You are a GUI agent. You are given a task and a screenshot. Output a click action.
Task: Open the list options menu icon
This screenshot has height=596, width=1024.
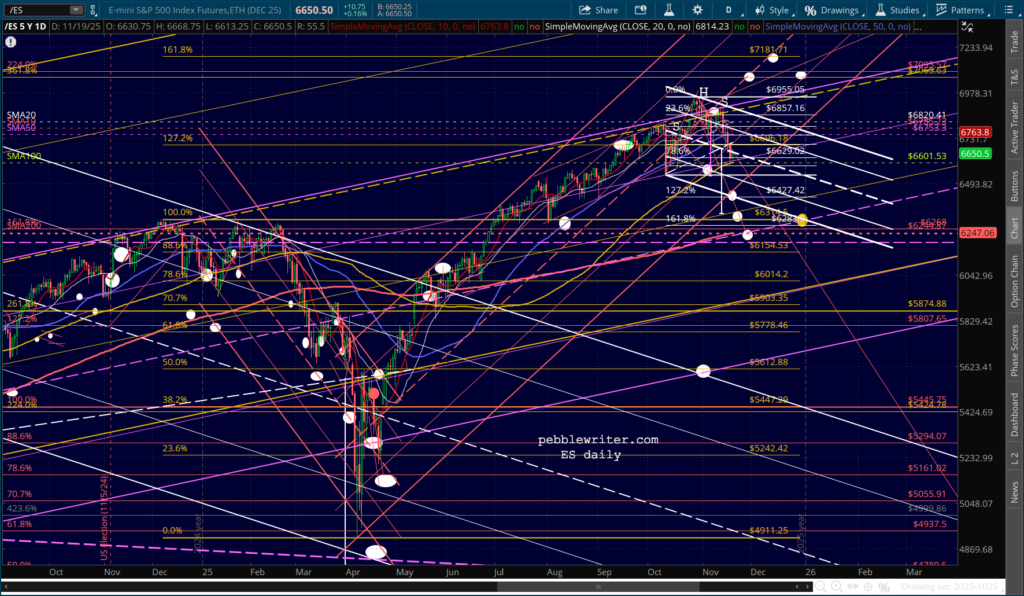[x=1010, y=10]
